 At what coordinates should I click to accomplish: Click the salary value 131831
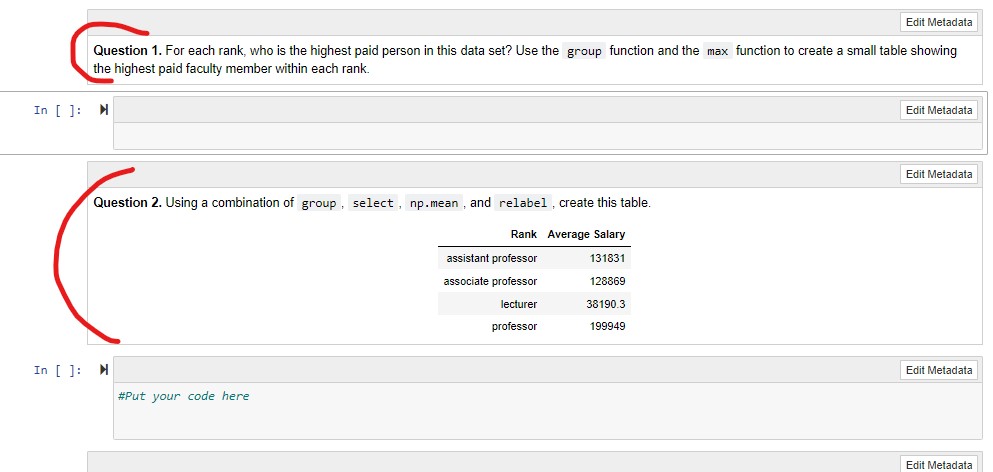point(607,258)
